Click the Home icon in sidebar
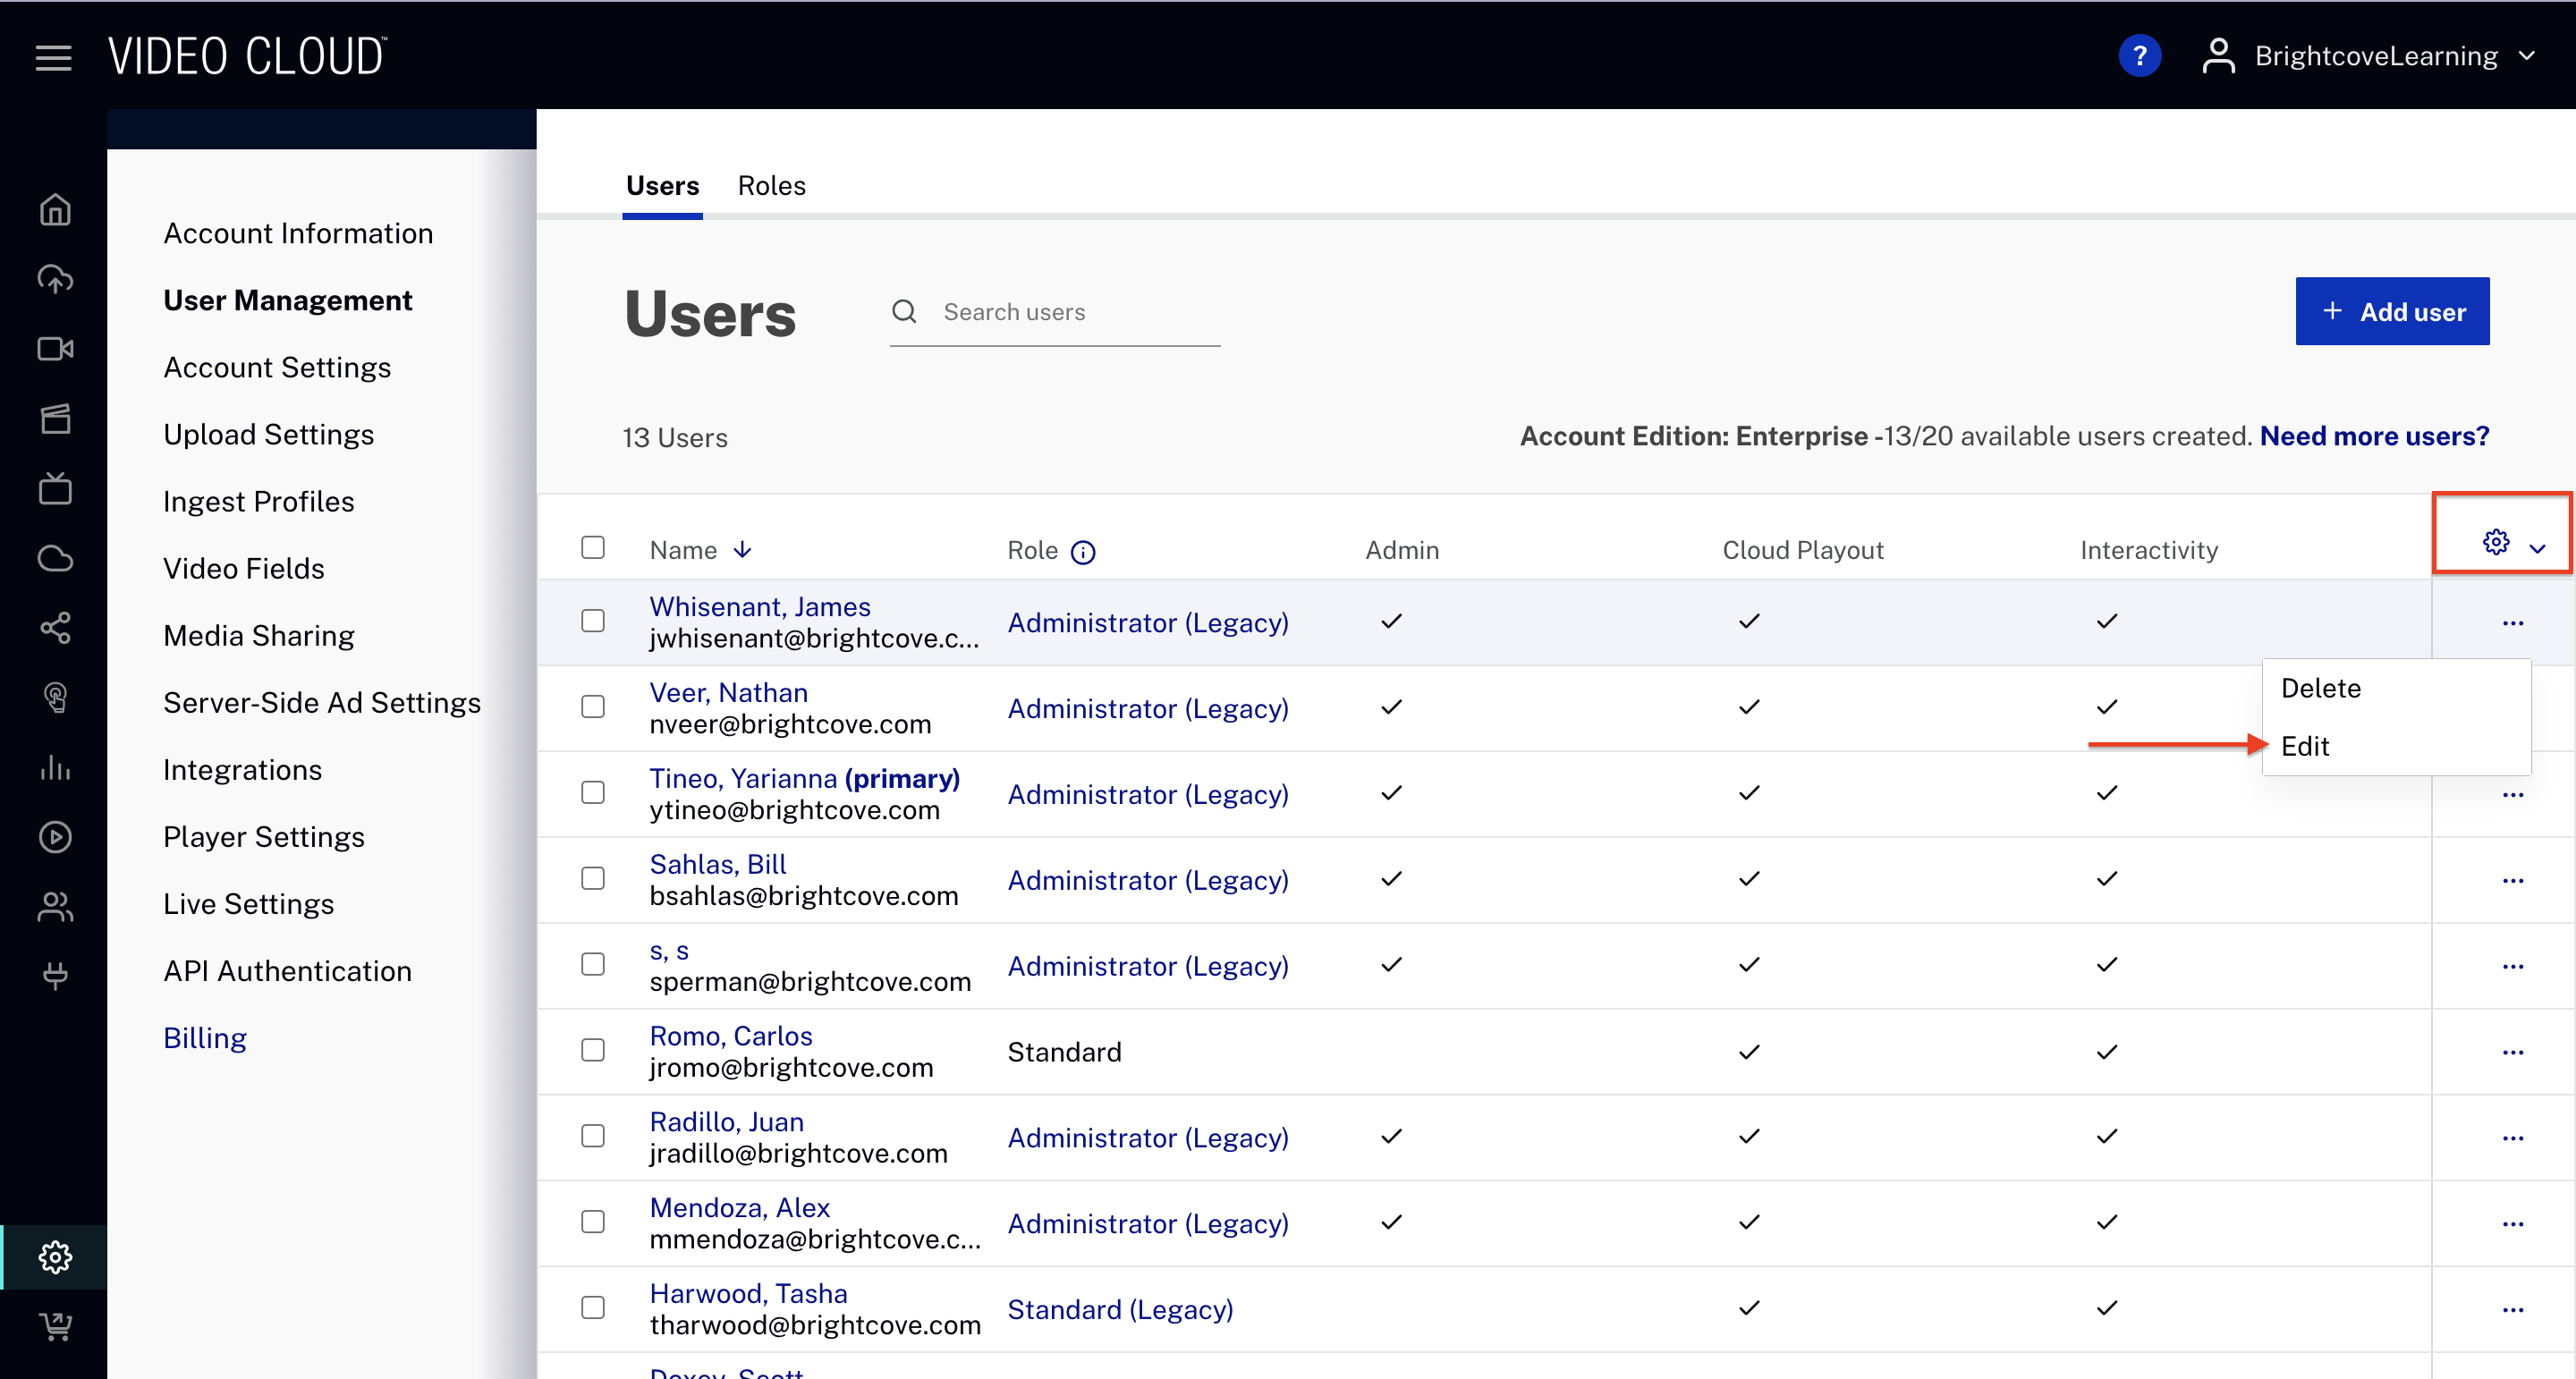 point(55,209)
